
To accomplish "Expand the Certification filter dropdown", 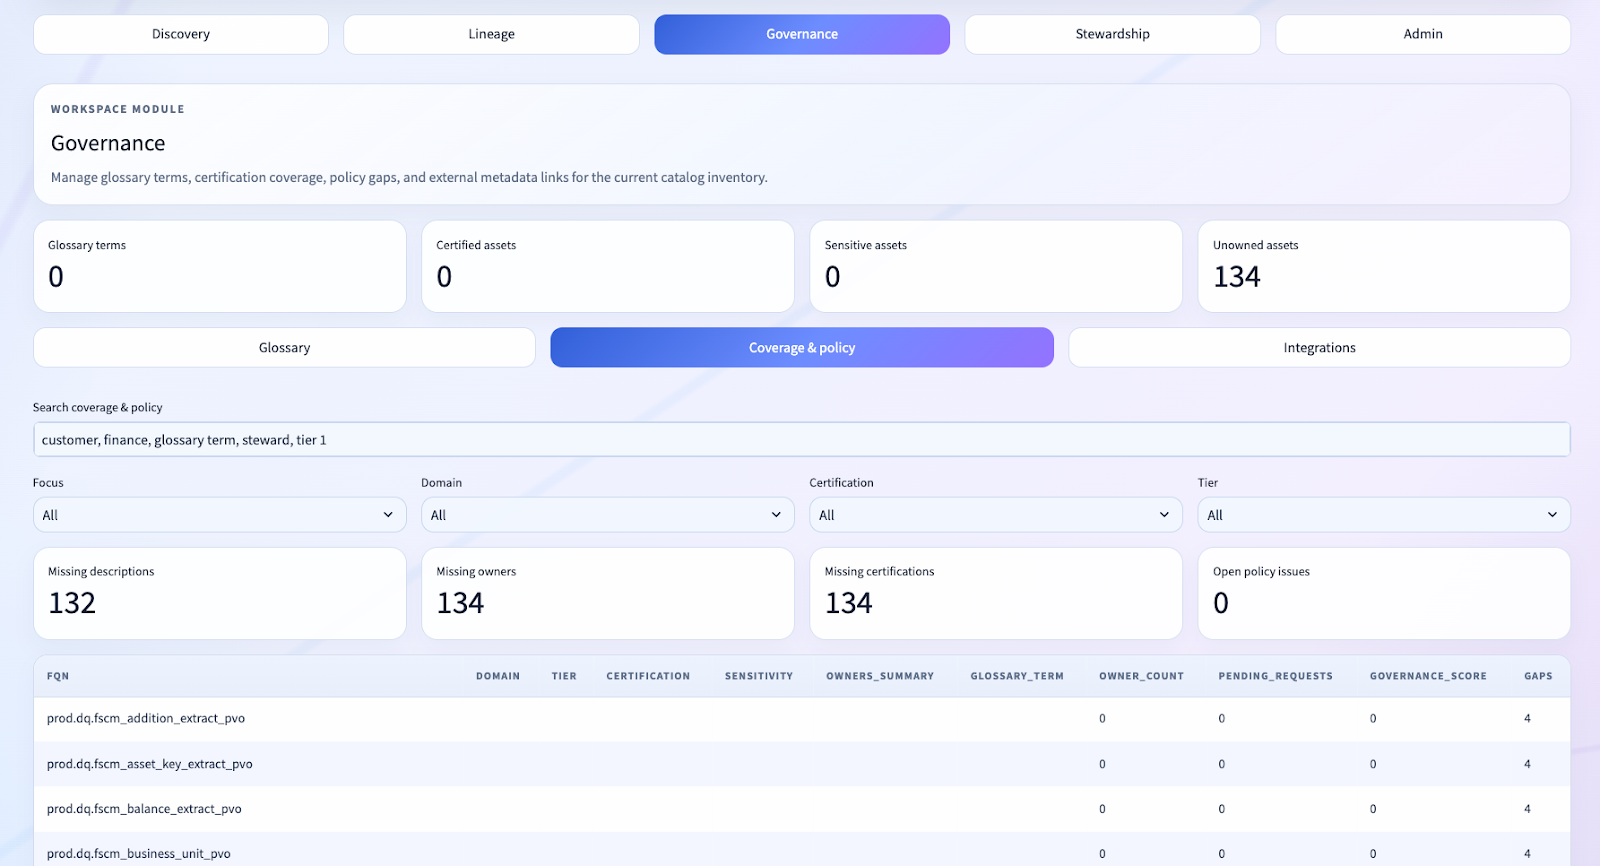I will pyautogui.click(x=995, y=515).
